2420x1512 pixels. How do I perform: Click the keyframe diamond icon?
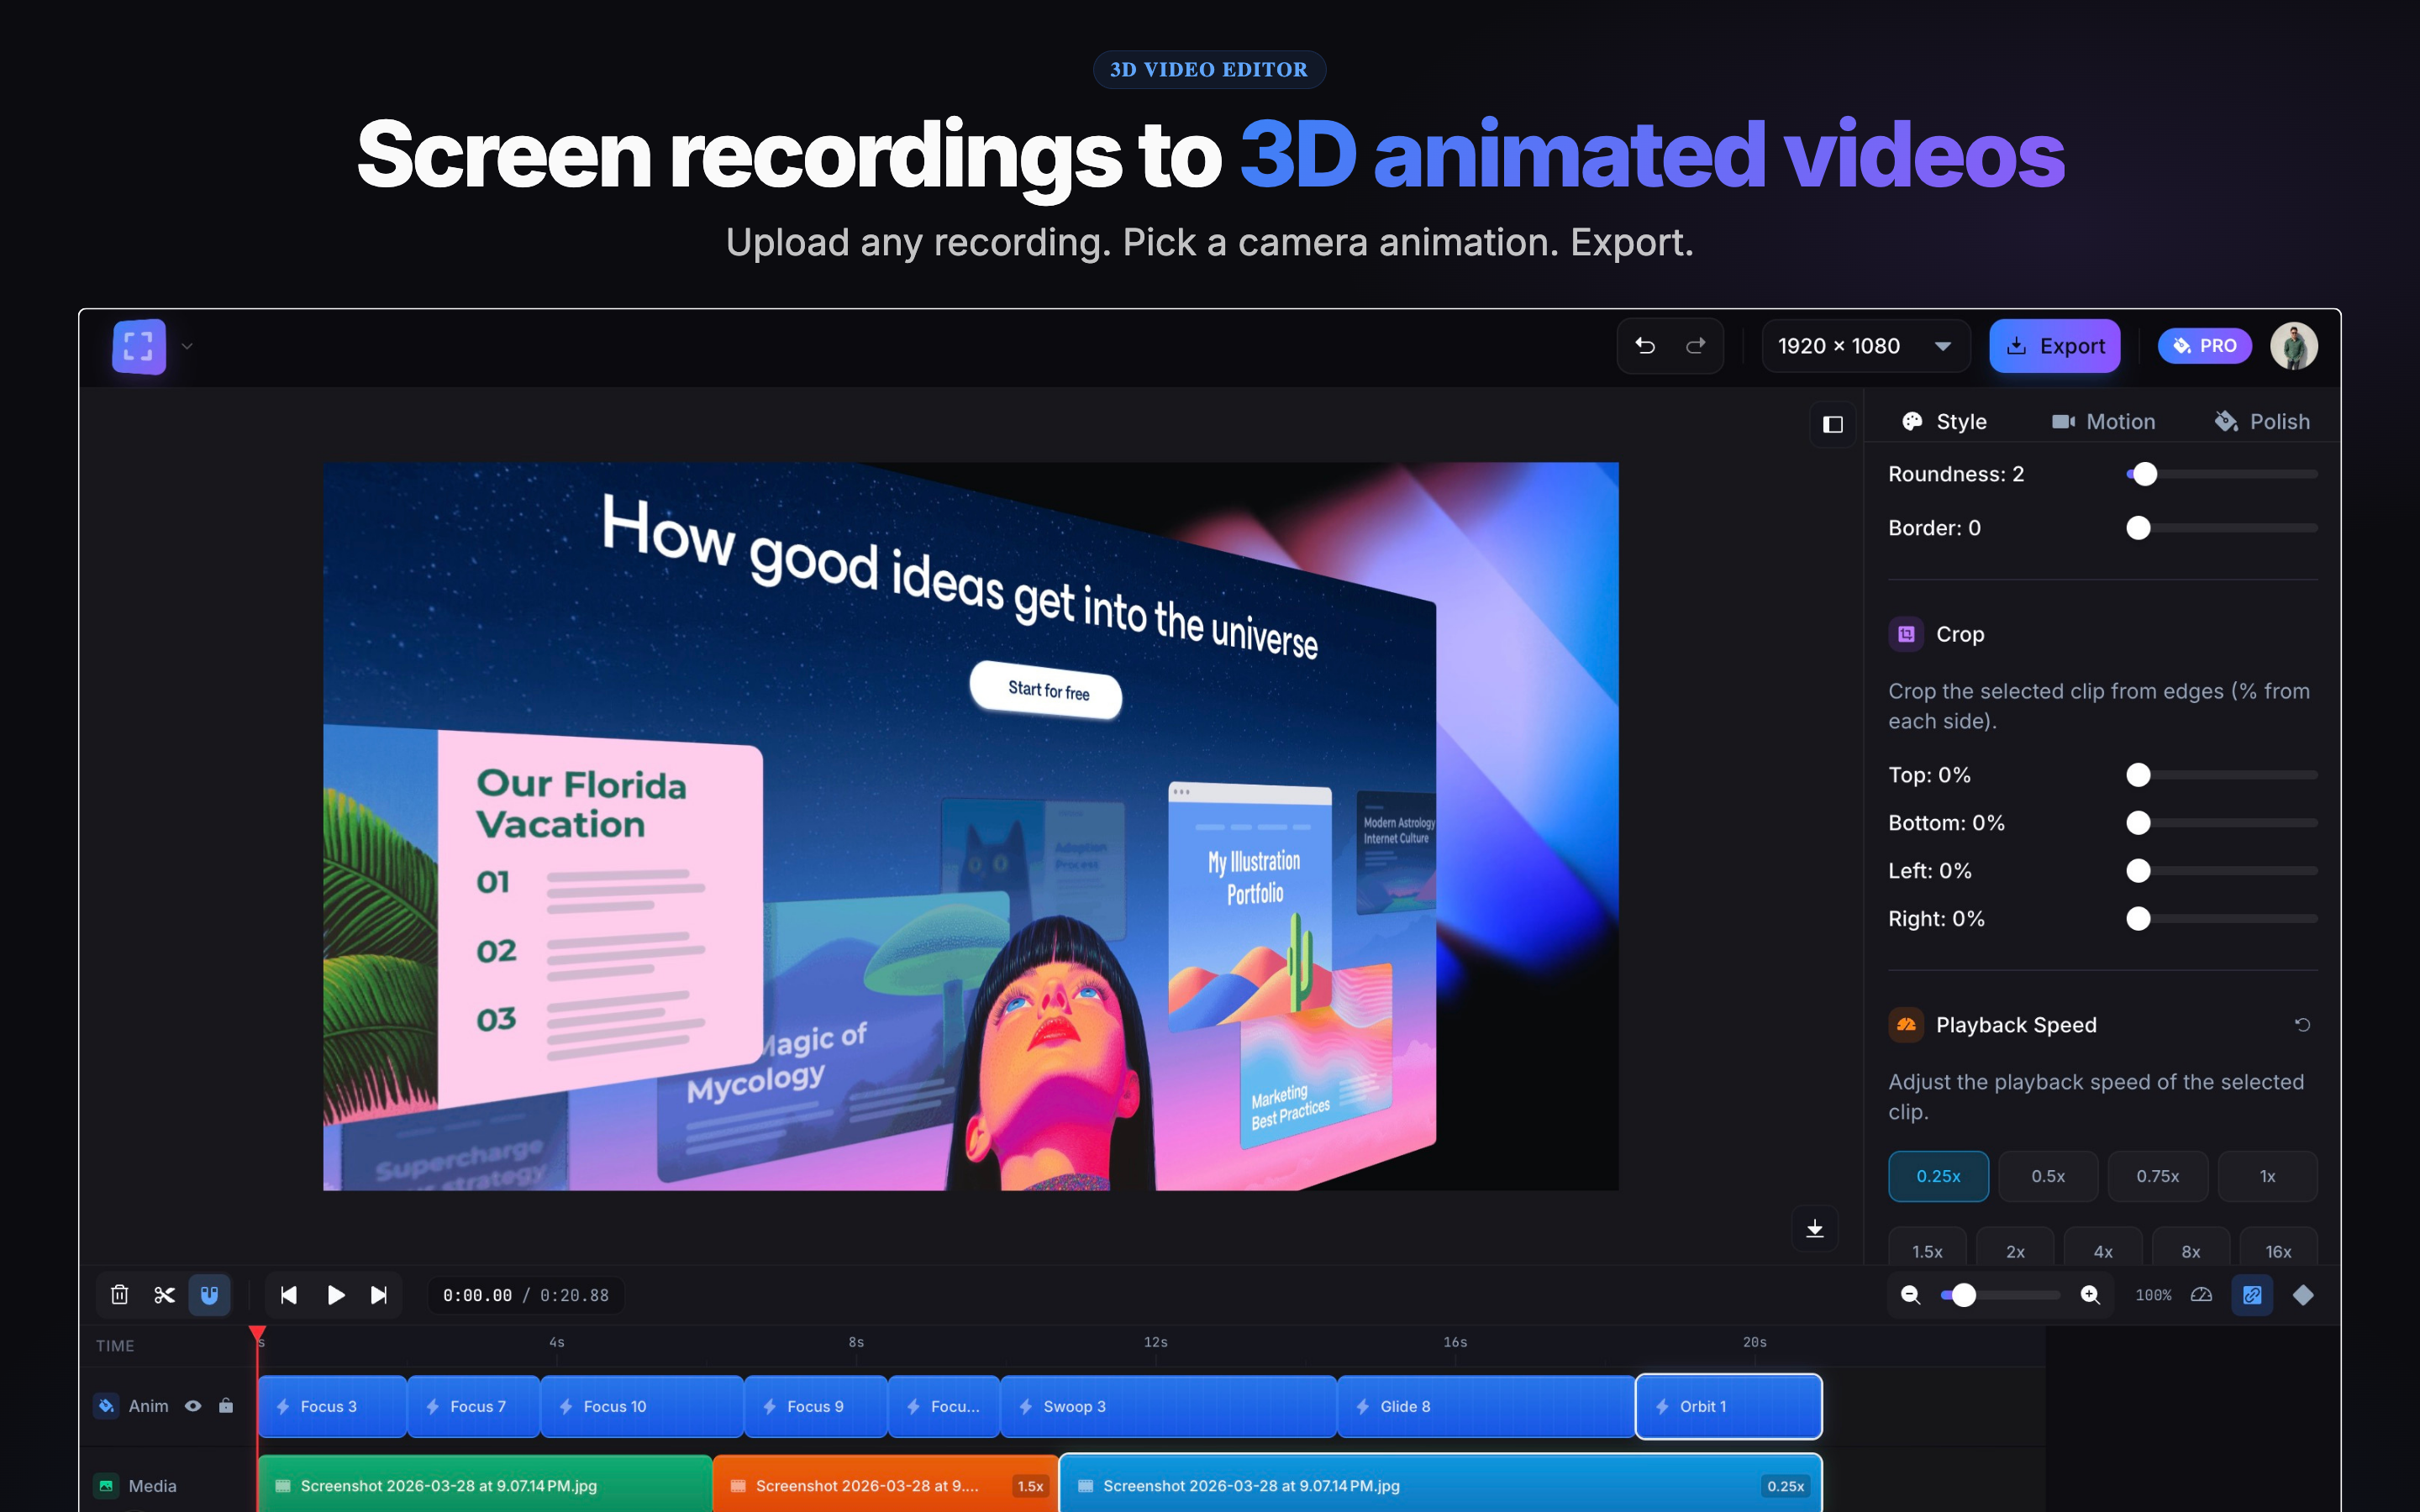click(2303, 1295)
